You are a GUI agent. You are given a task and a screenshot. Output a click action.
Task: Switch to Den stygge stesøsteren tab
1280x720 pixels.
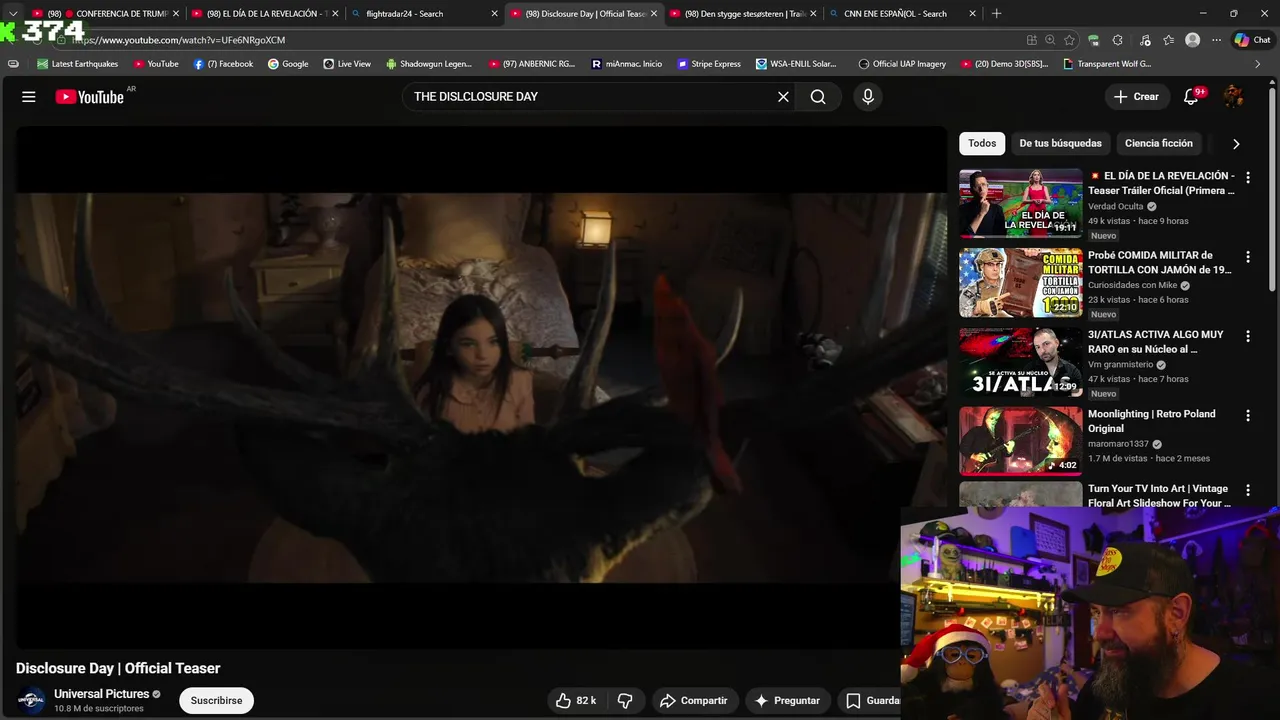coord(743,14)
